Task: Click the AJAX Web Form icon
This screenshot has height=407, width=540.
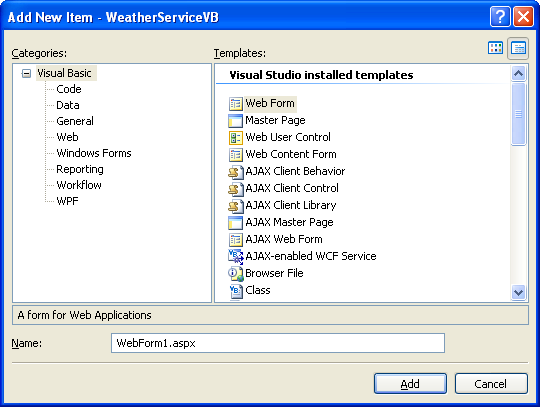Action: 236,239
